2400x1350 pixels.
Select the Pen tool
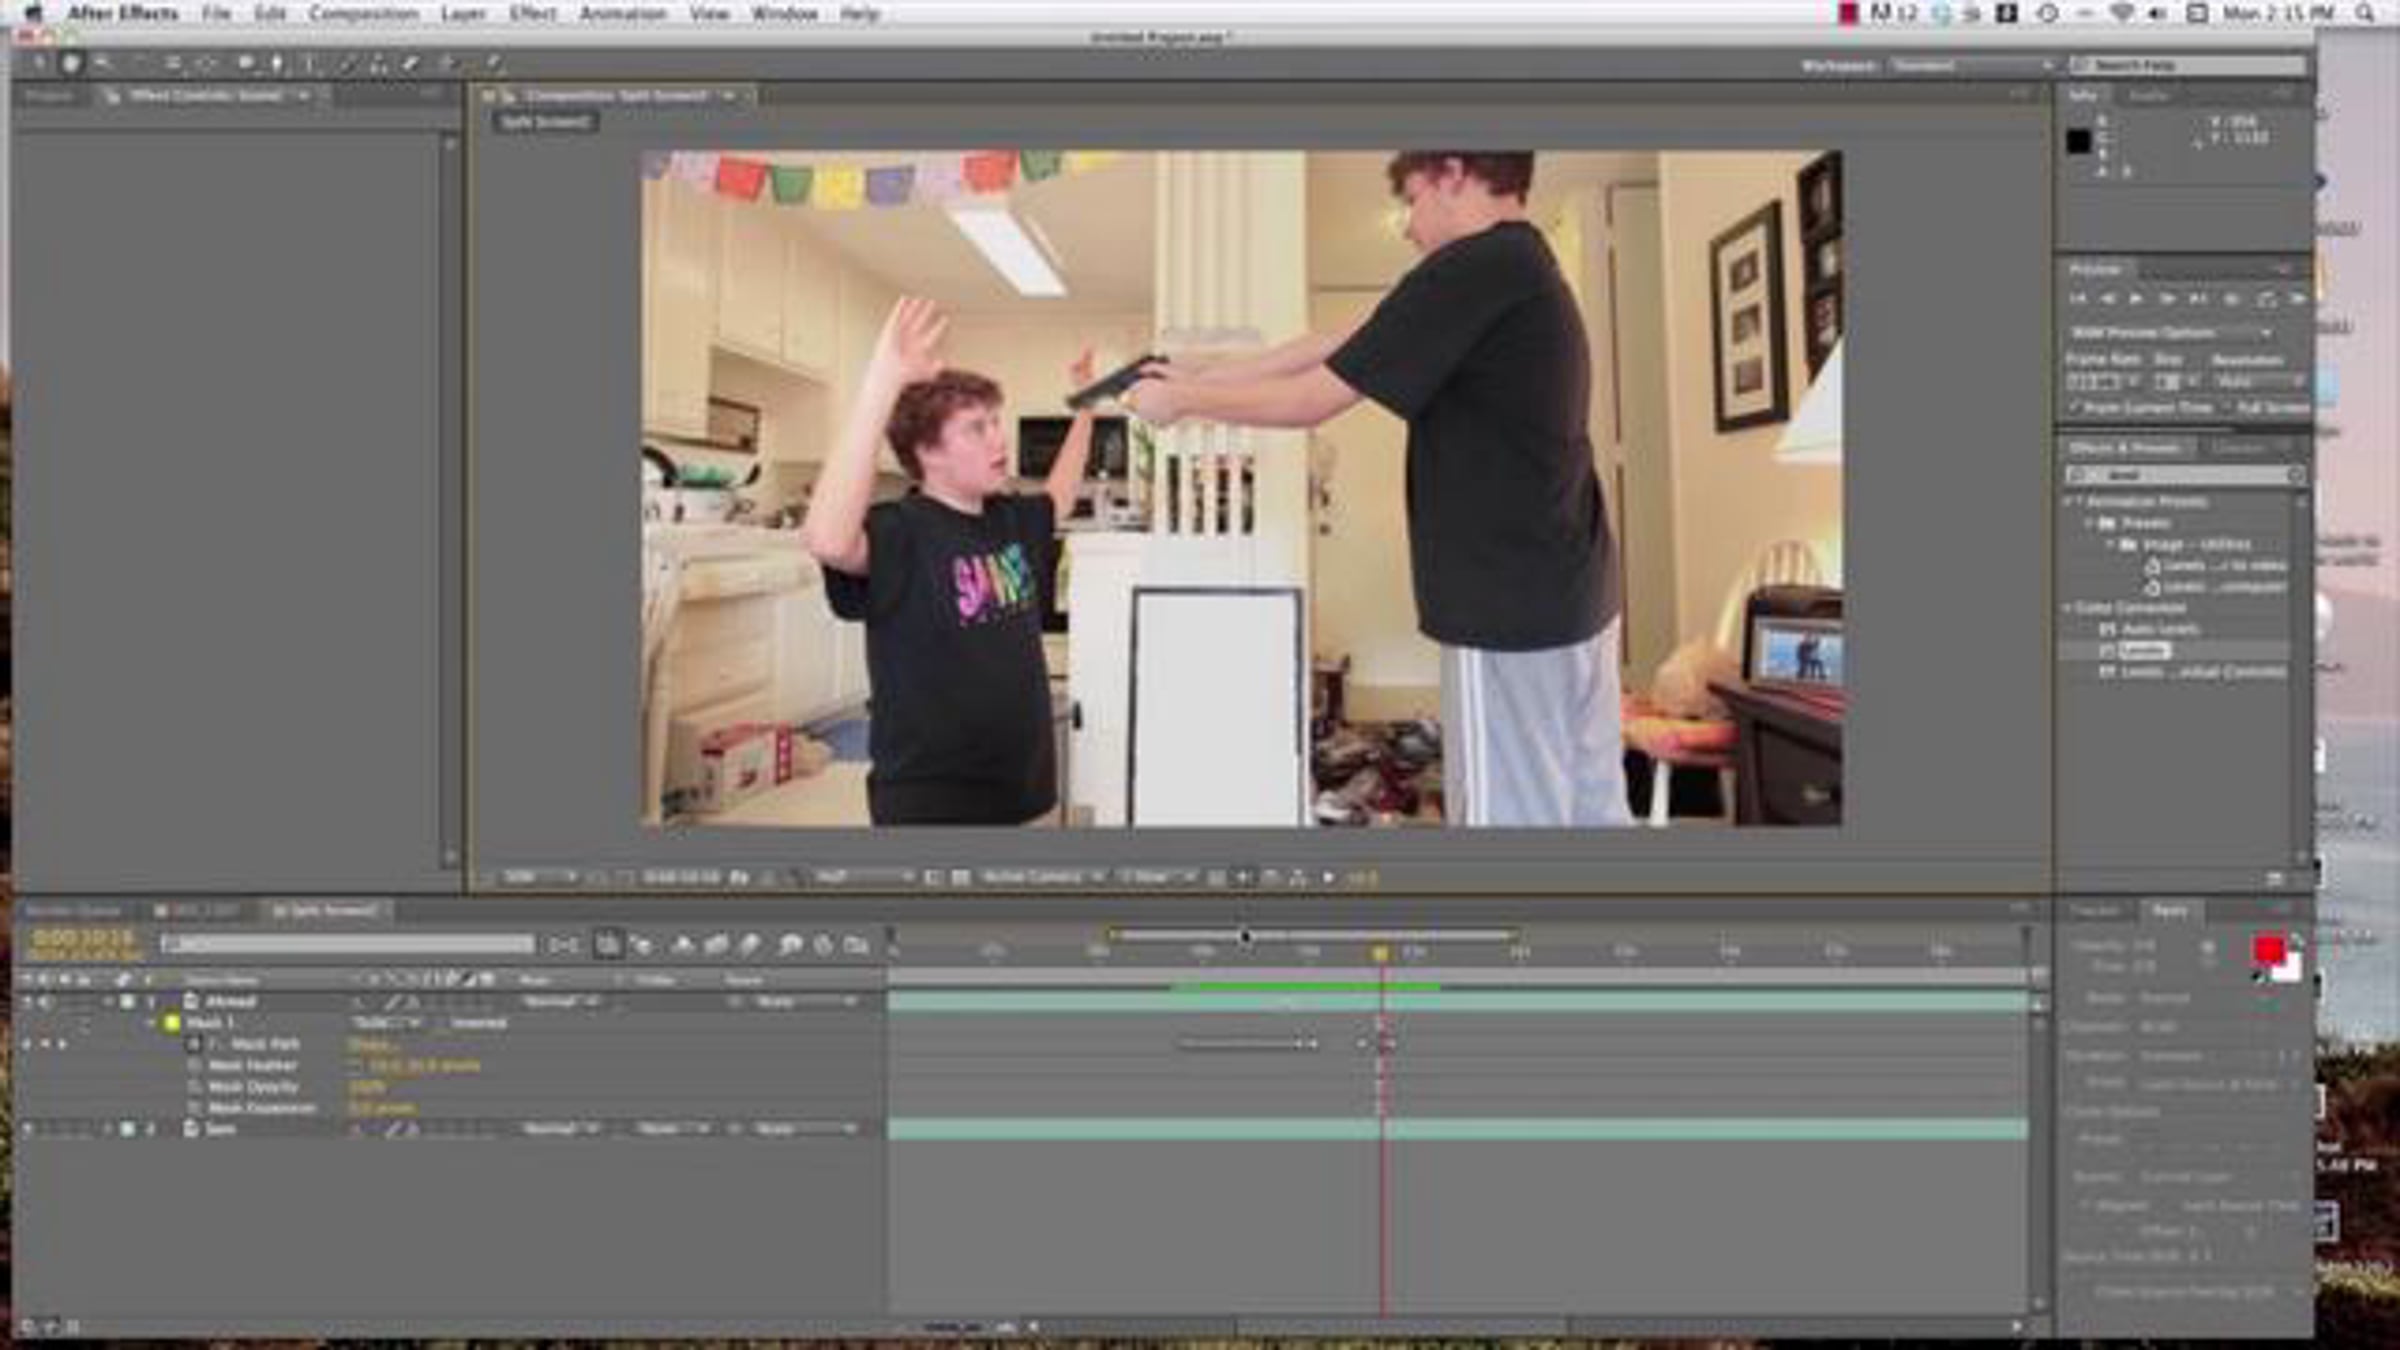point(277,64)
